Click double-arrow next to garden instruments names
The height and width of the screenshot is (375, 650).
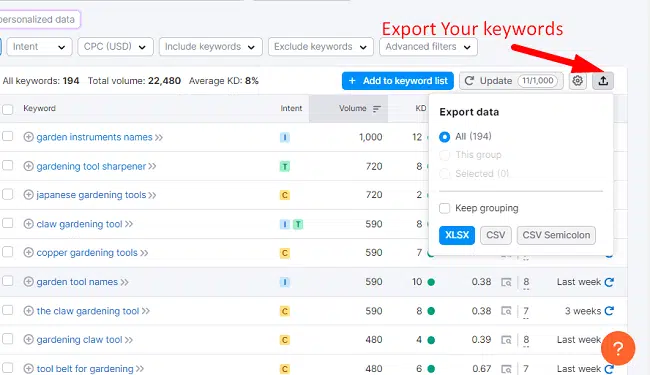coord(159,137)
